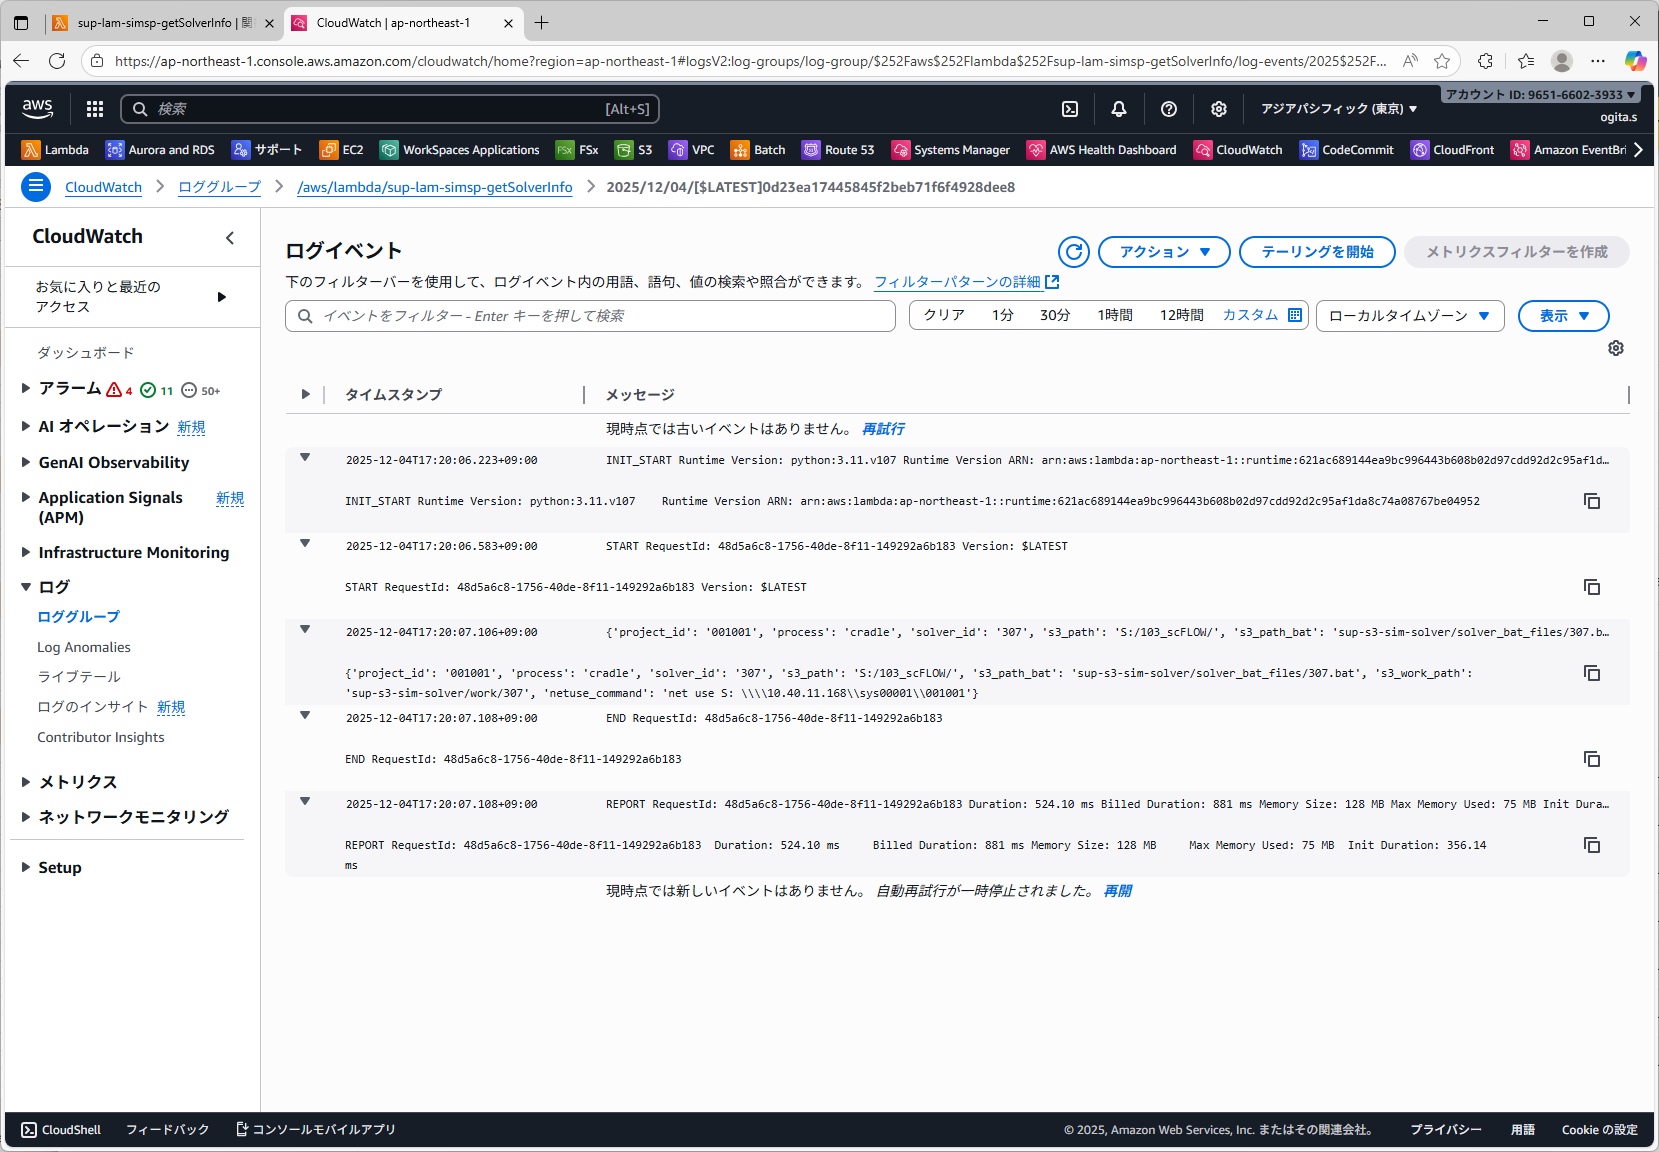Copy the INIT_START log message
The height and width of the screenshot is (1152, 1659).
pos(1592,501)
